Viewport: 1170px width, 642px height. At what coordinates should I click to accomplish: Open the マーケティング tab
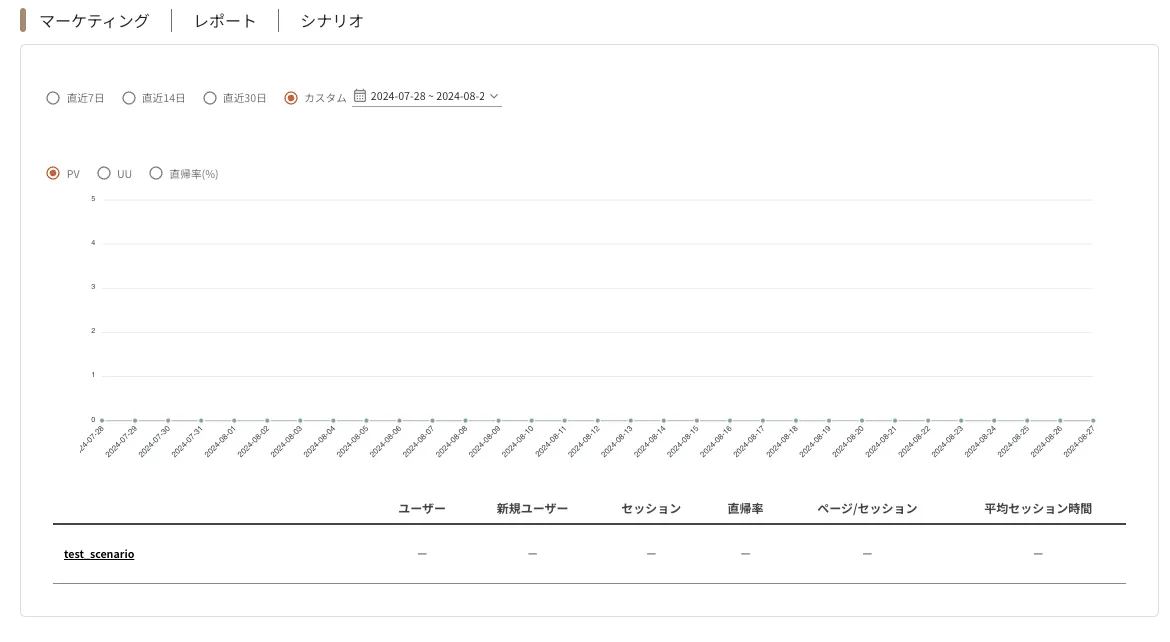94,21
